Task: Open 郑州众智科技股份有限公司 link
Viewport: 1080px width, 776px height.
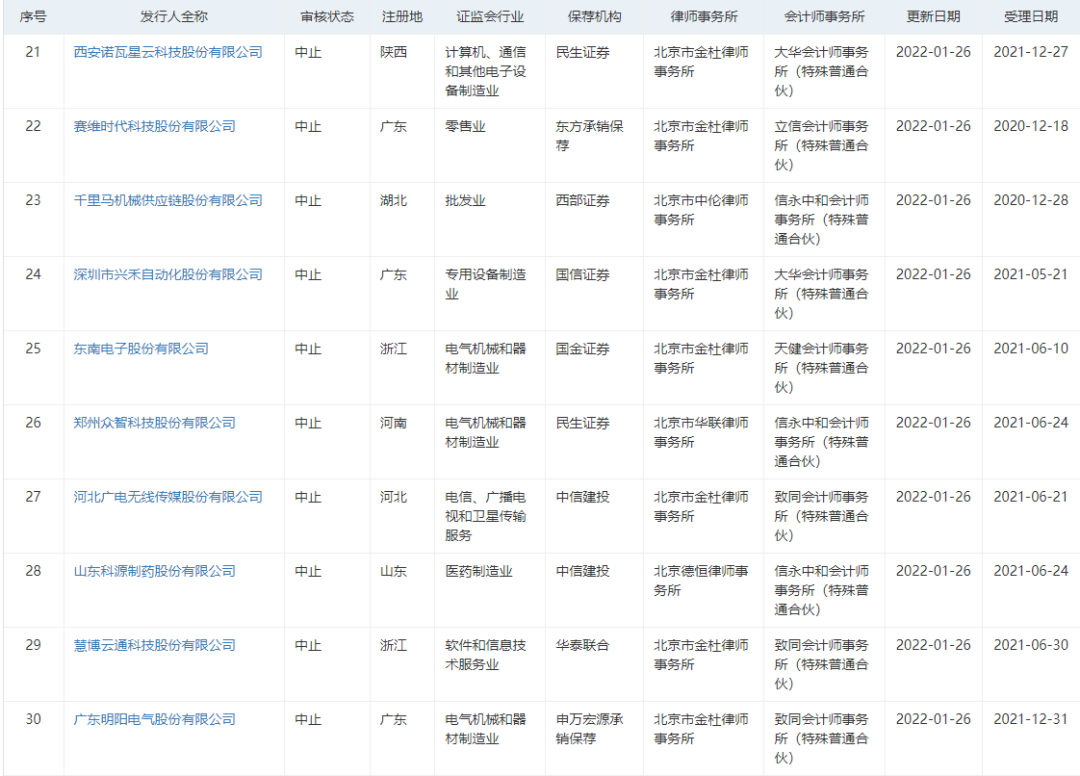Action: coord(154,423)
